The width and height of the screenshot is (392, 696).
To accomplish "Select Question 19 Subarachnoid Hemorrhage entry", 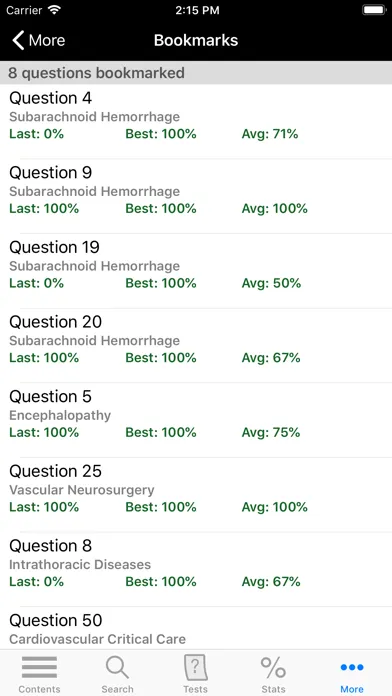I will pos(196,270).
